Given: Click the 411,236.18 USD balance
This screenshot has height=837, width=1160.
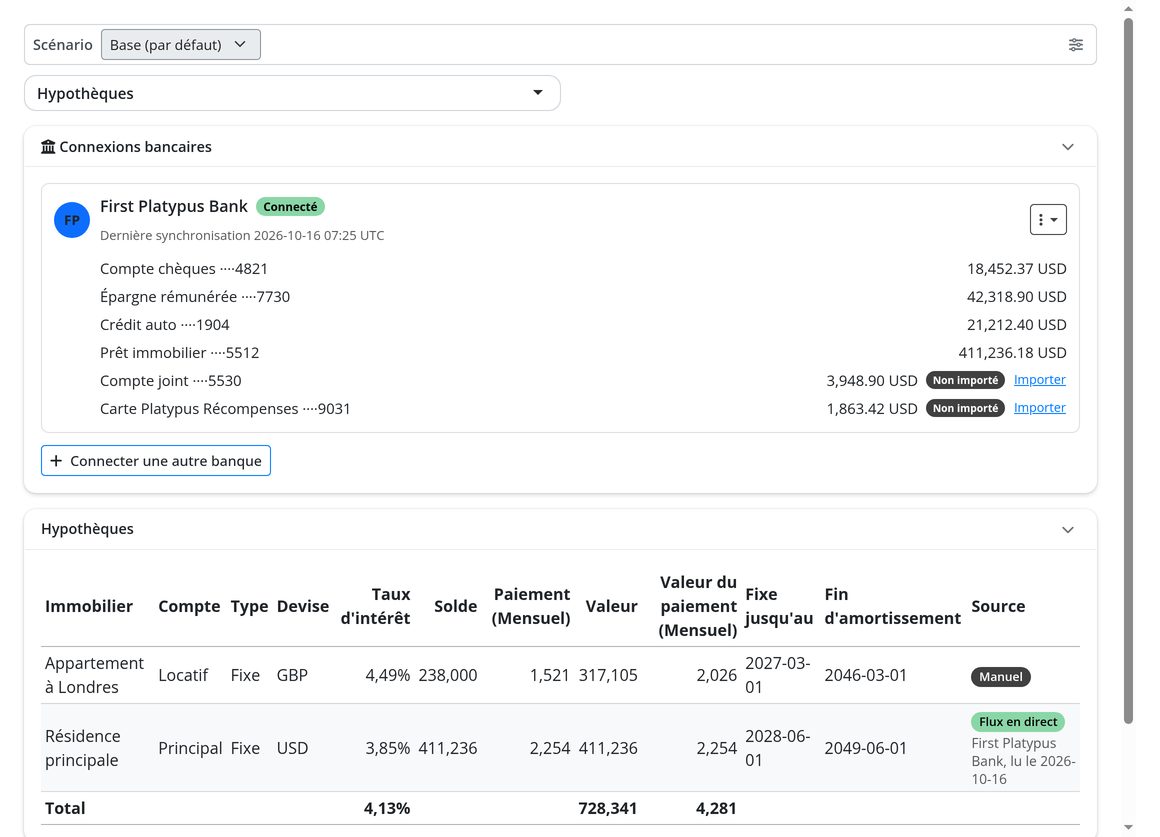Looking at the screenshot, I should tap(1012, 353).
